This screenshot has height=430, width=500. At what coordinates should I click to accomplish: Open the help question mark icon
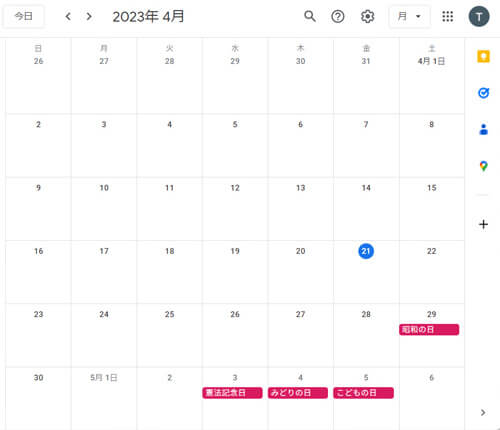point(338,16)
